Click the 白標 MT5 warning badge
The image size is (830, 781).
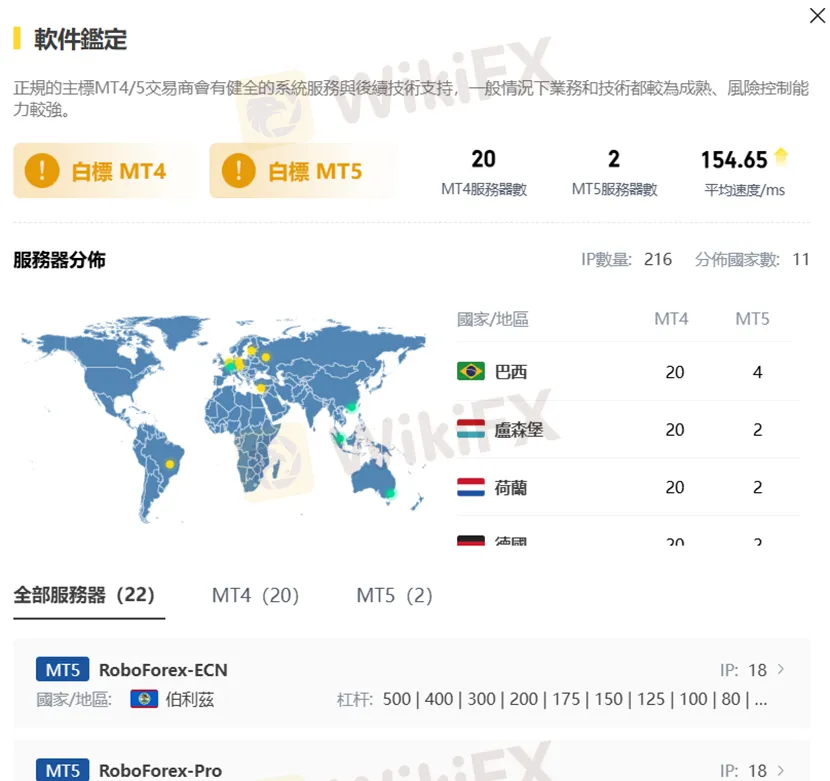coord(303,170)
